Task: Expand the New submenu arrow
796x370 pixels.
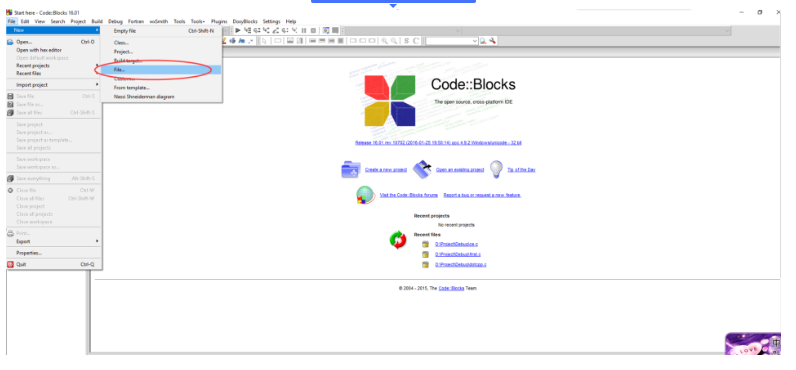Action: [x=97, y=30]
